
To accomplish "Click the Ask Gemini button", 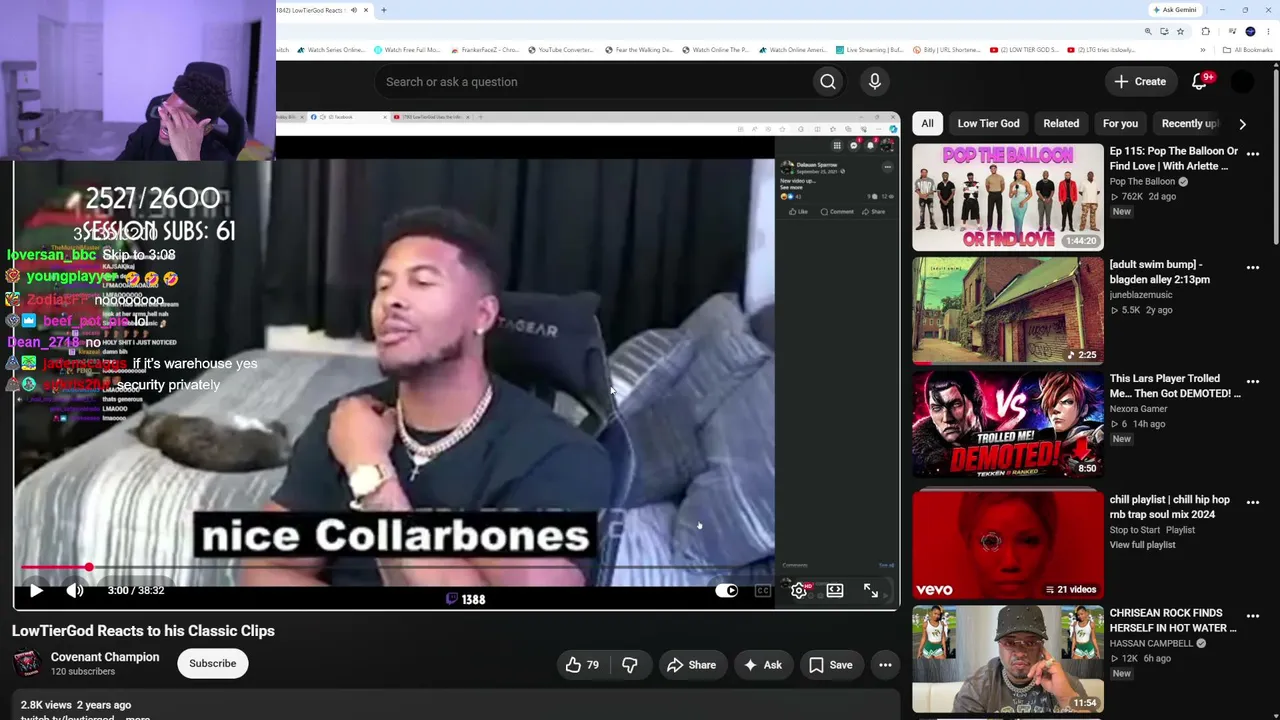I will 1175,10.
